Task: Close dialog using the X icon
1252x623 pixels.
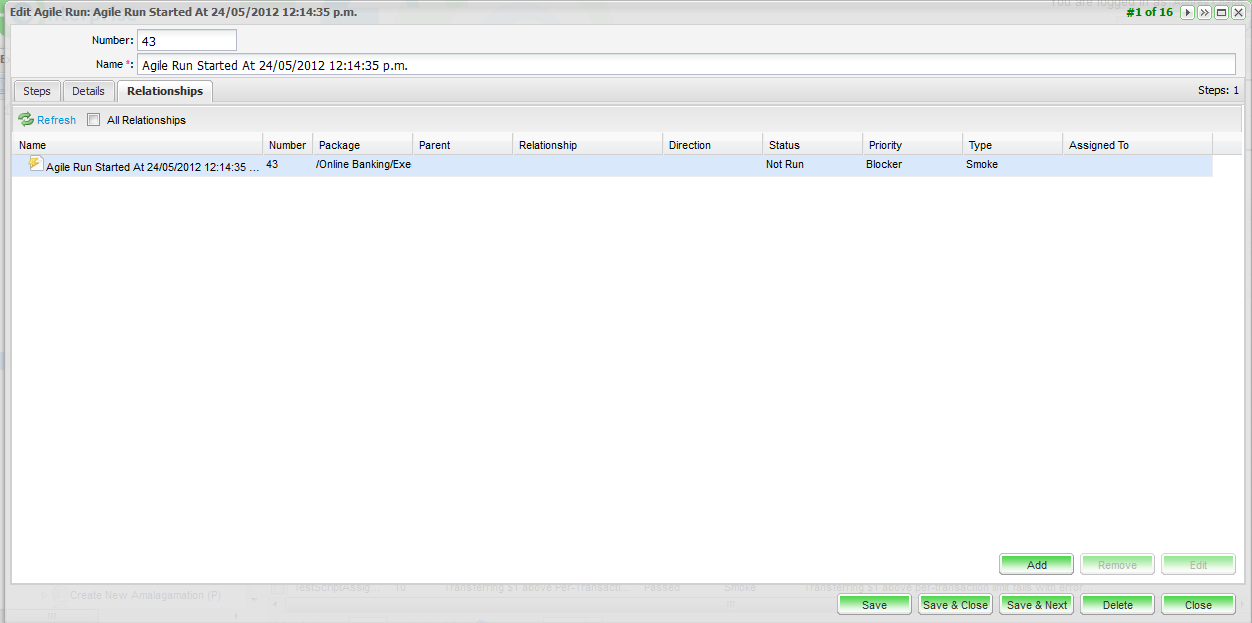Action: coord(1238,13)
